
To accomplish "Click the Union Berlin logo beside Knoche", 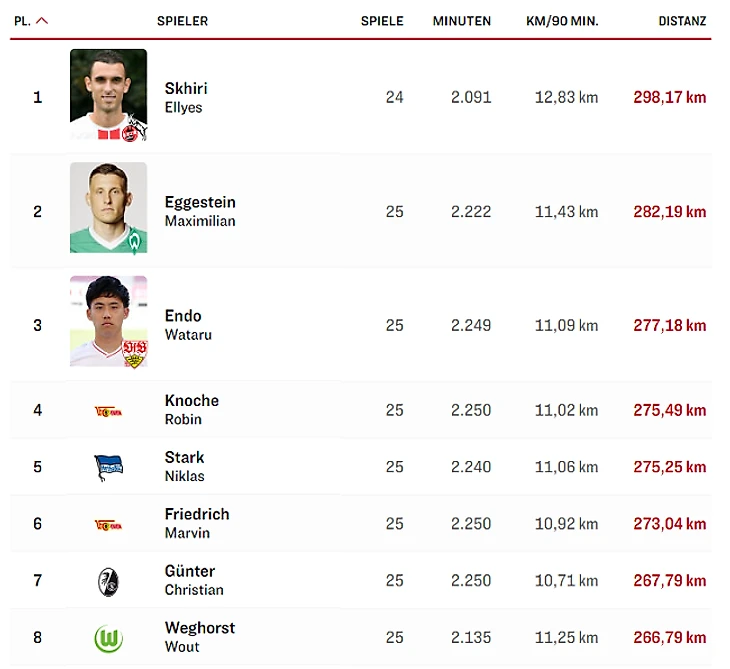I will pos(108,410).
